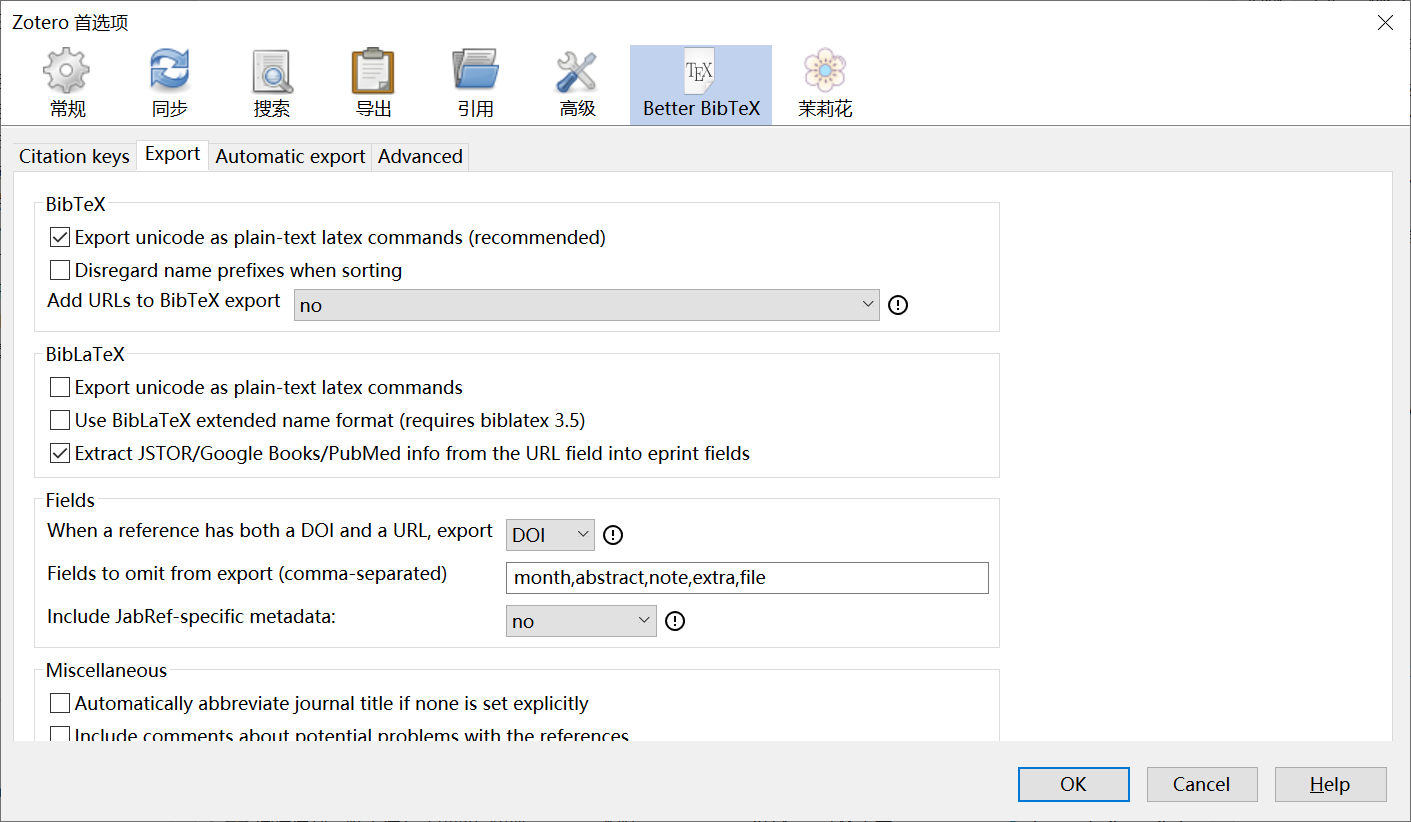Screen dimensions: 1411x822
Task: Enable Disregard name prefixes when sorting
Action: [x=60, y=270]
